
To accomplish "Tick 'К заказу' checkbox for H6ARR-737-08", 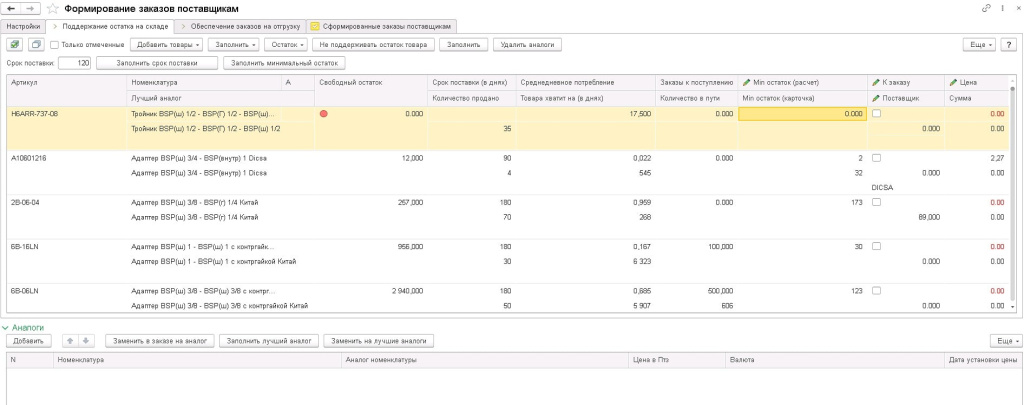I will pos(877,114).
